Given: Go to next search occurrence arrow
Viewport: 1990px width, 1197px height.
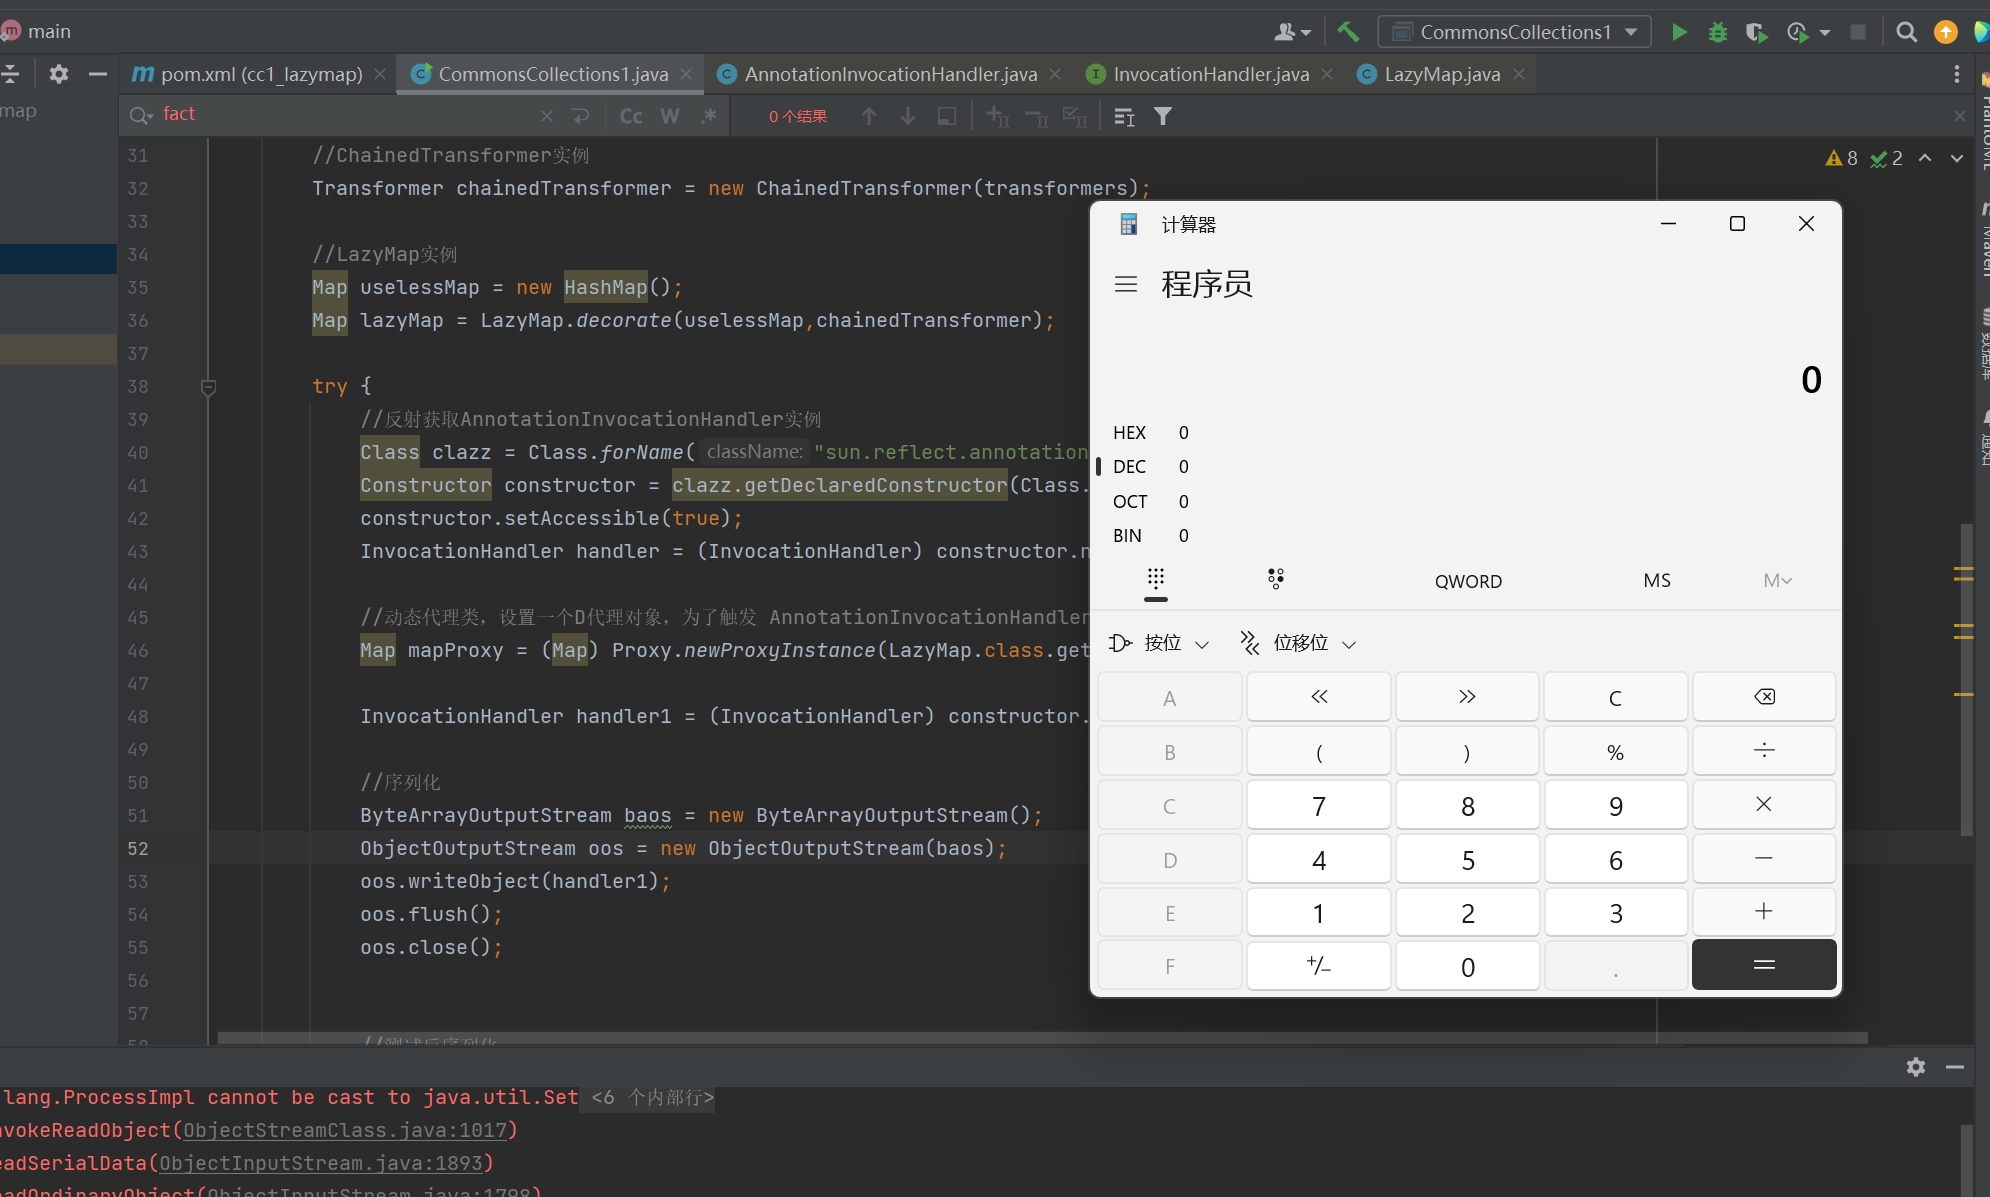Looking at the screenshot, I should pos(907,116).
